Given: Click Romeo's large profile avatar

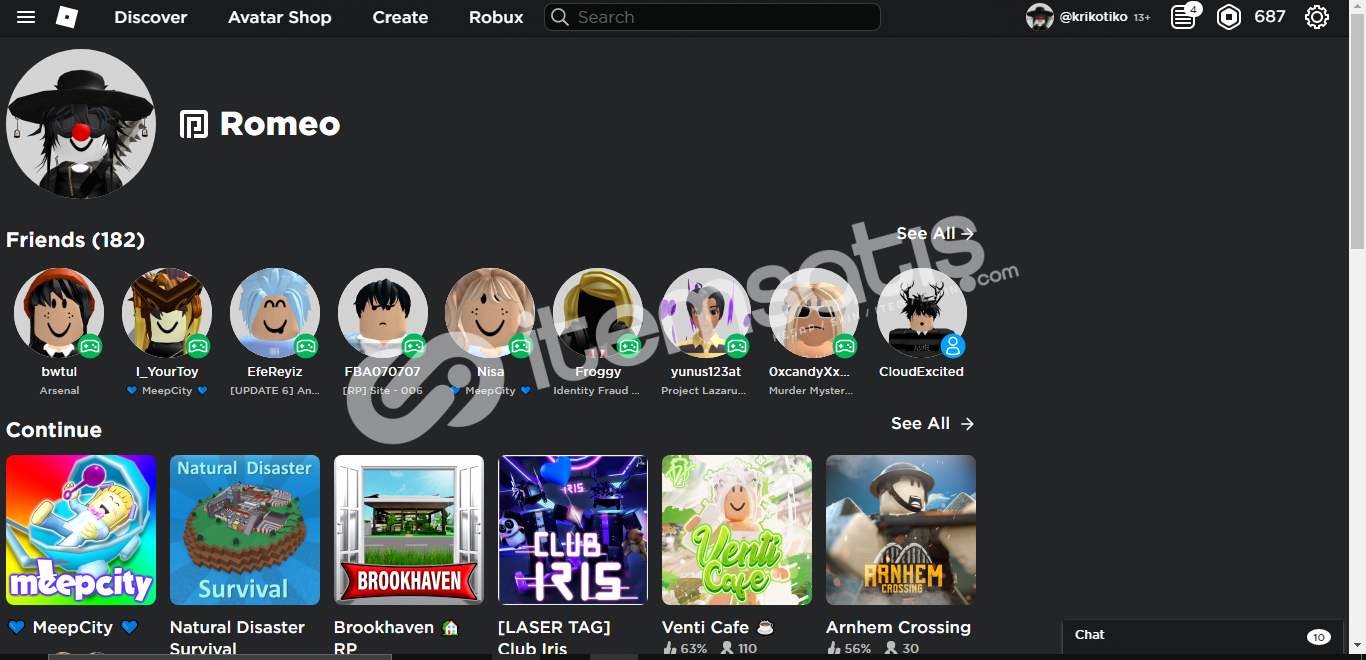Looking at the screenshot, I should pos(81,124).
